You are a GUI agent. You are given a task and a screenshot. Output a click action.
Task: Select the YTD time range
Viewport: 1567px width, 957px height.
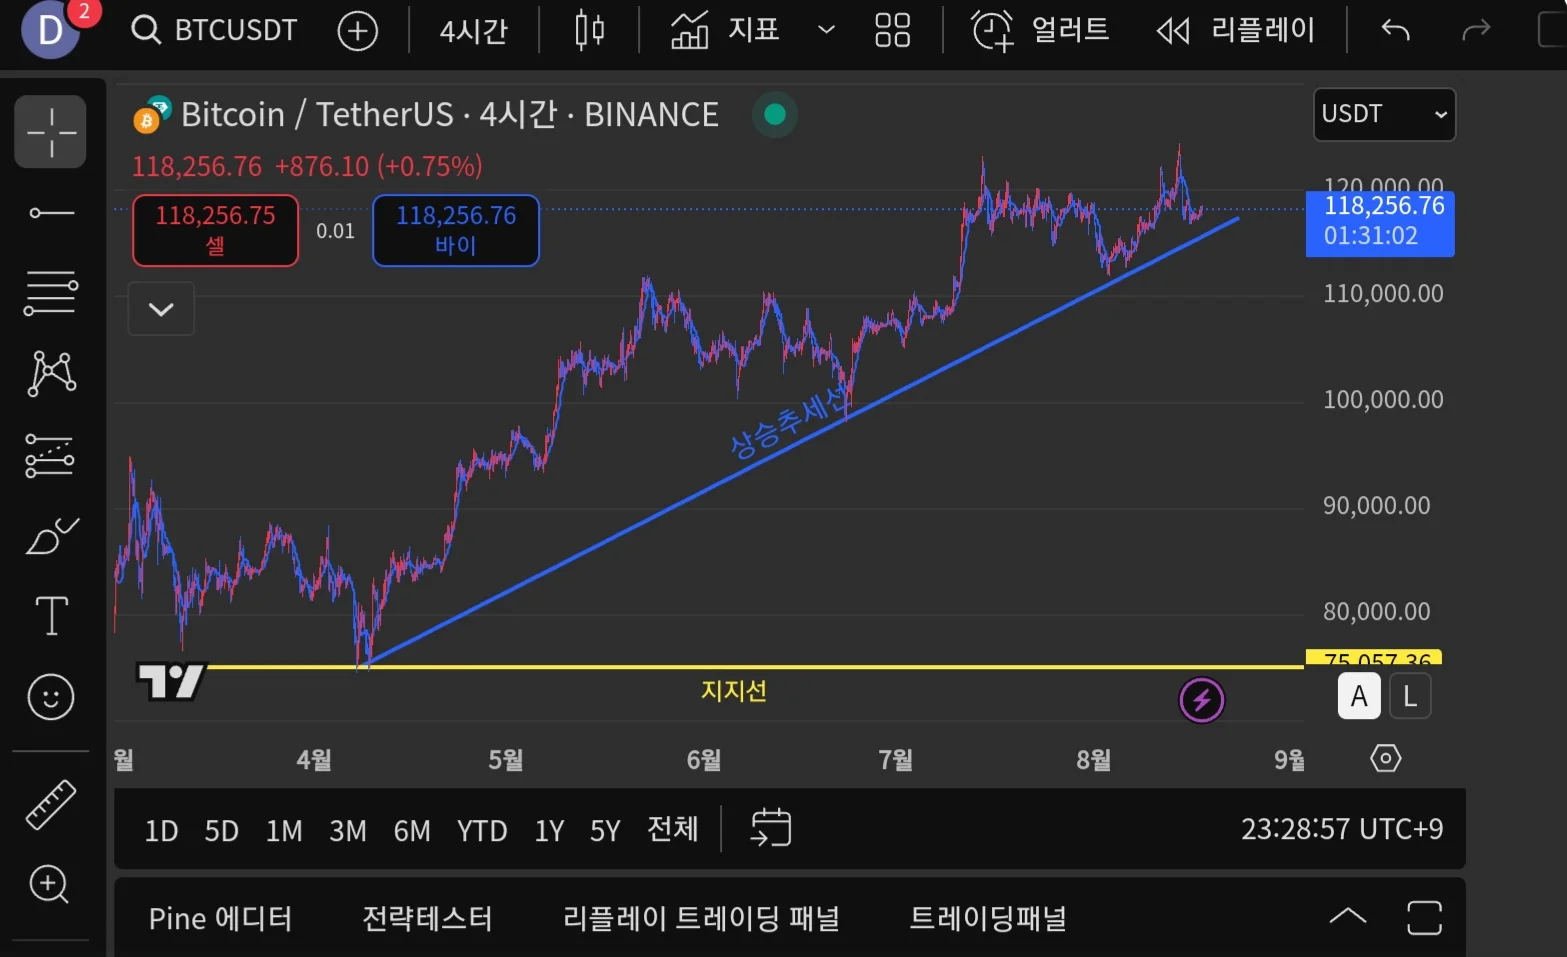tap(482, 830)
